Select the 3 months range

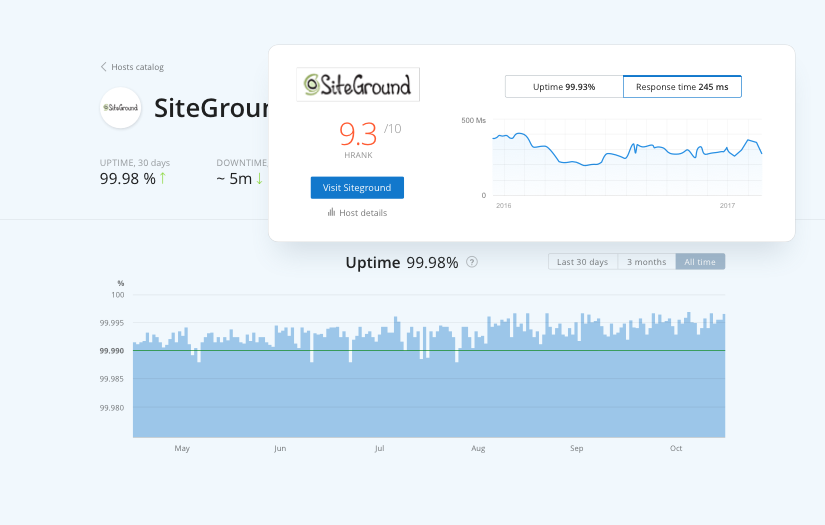click(647, 262)
